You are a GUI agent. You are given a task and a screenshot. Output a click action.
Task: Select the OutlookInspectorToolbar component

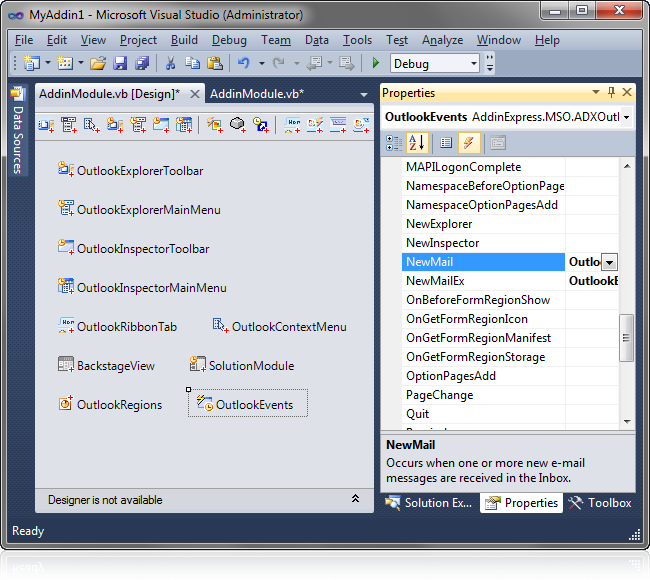tap(133, 248)
